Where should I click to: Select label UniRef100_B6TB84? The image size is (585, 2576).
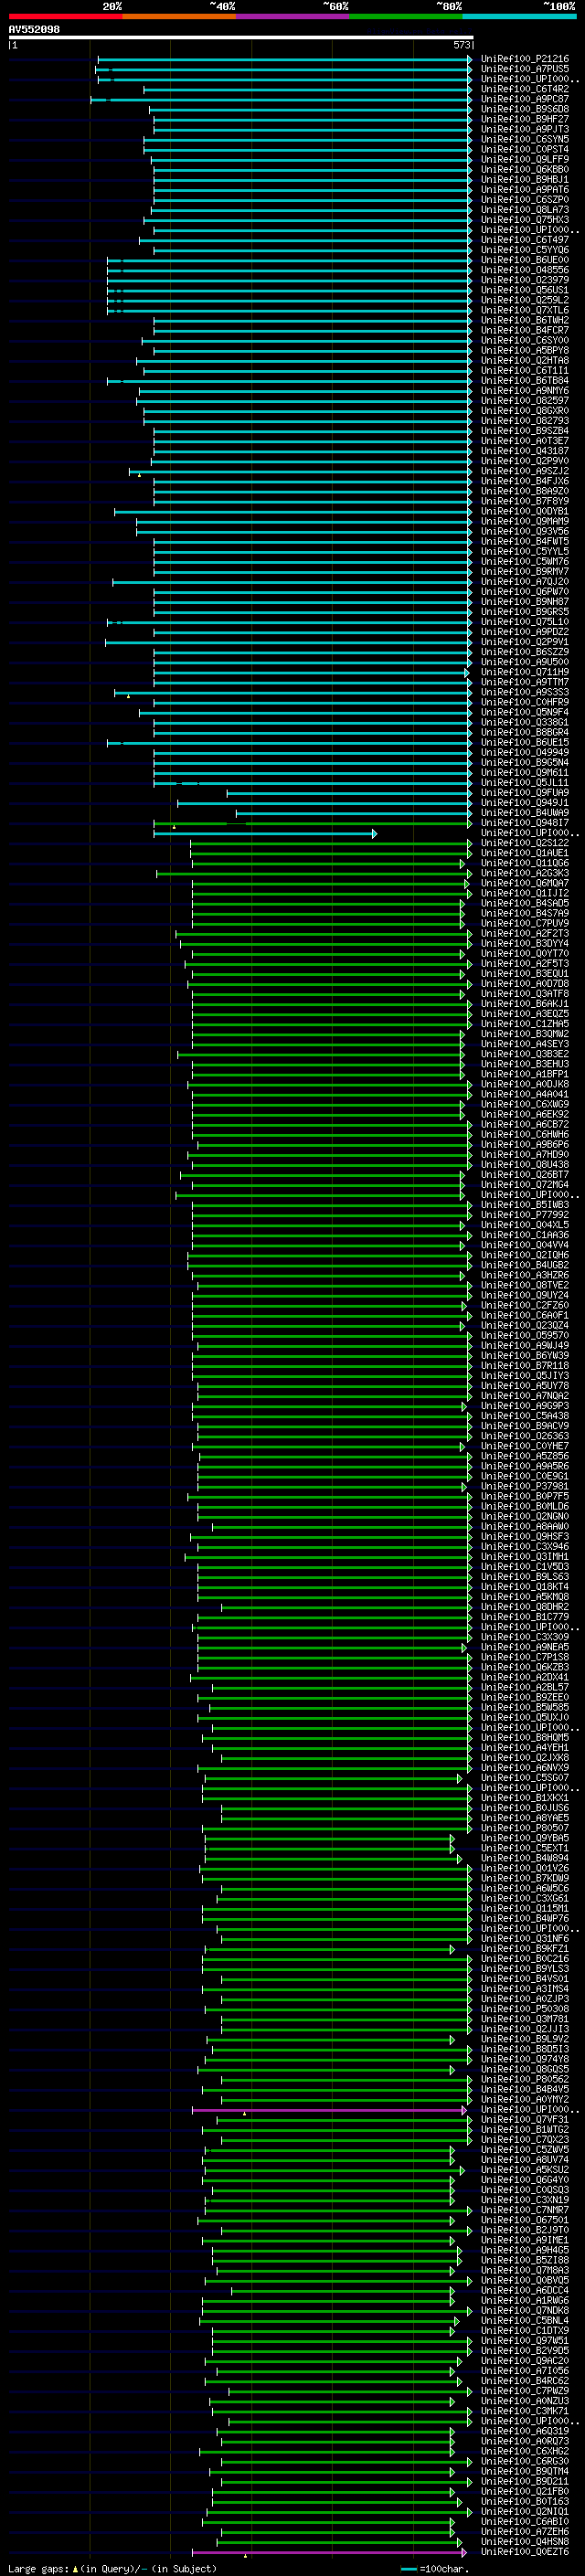pos(524,380)
